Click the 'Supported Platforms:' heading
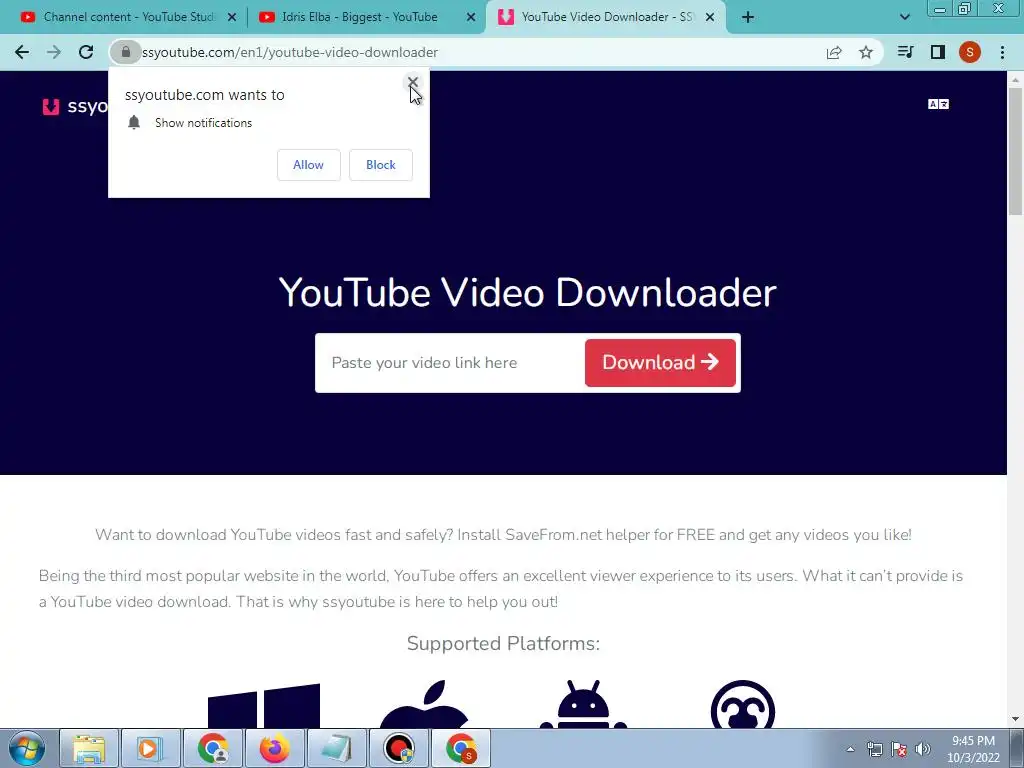Viewport: 1024px width, 768px height. tap(503, 644)
